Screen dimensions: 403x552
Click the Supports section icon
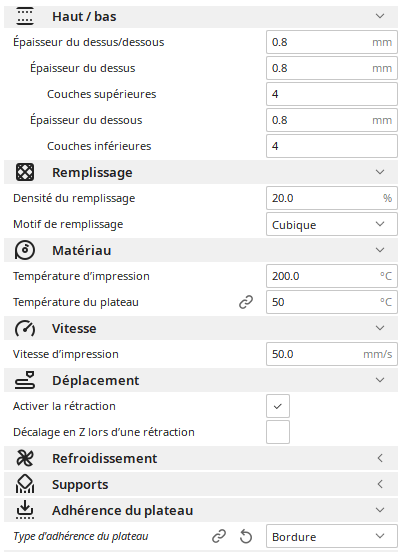point(25,484)
